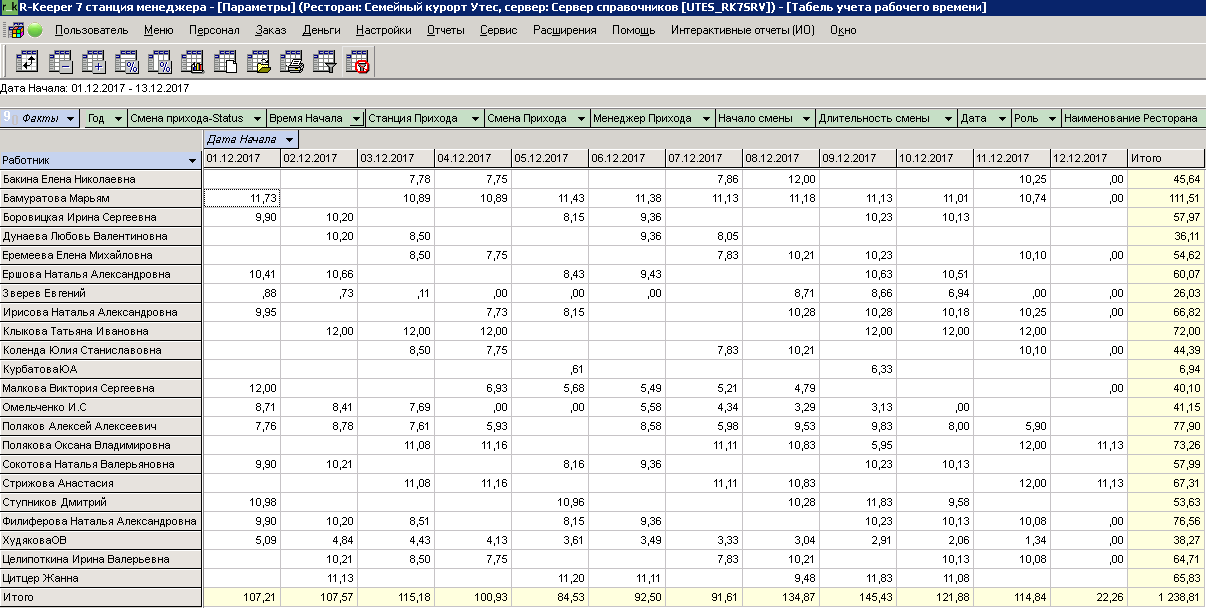Open the Интерактивные отчеты (ИО) menu
The width and height of the screenshot is (1206, 608).
tap(742, 30)
